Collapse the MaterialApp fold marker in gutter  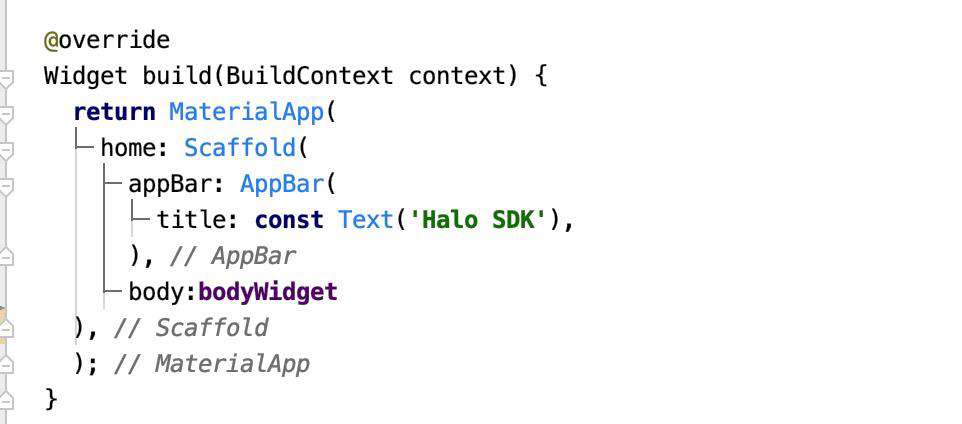6,115
